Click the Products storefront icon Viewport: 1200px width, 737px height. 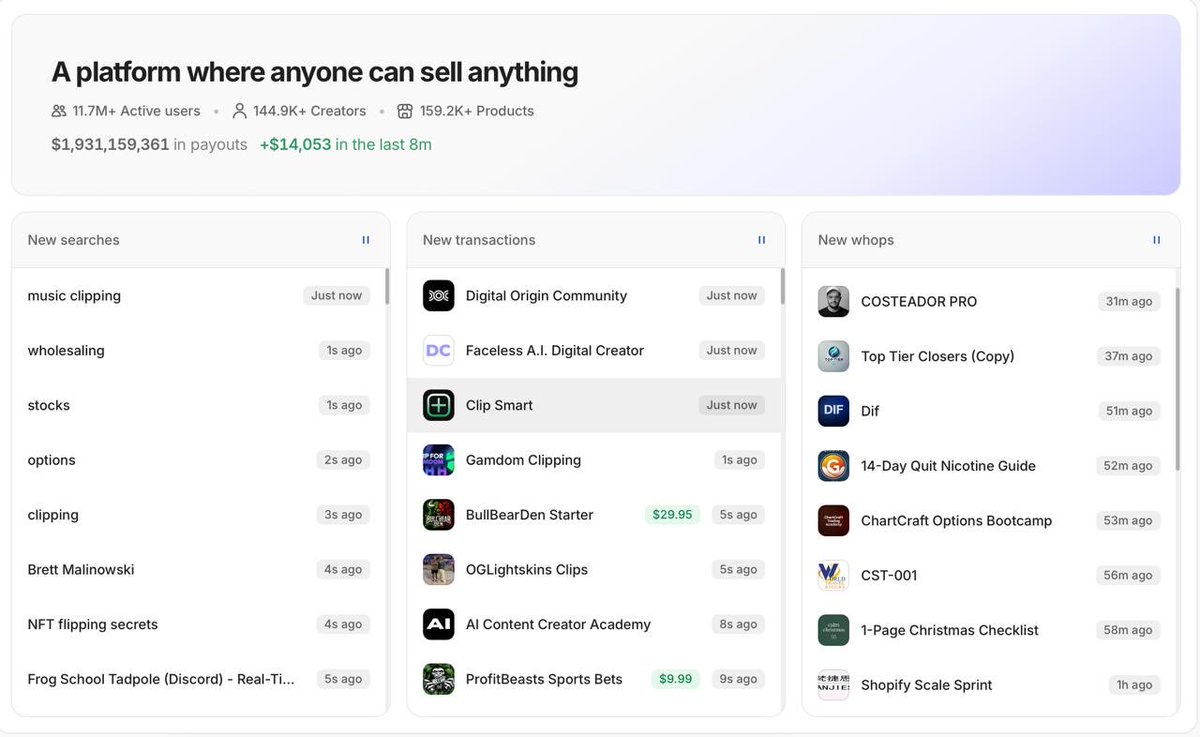pyautogui.click(x=405, y=111)
